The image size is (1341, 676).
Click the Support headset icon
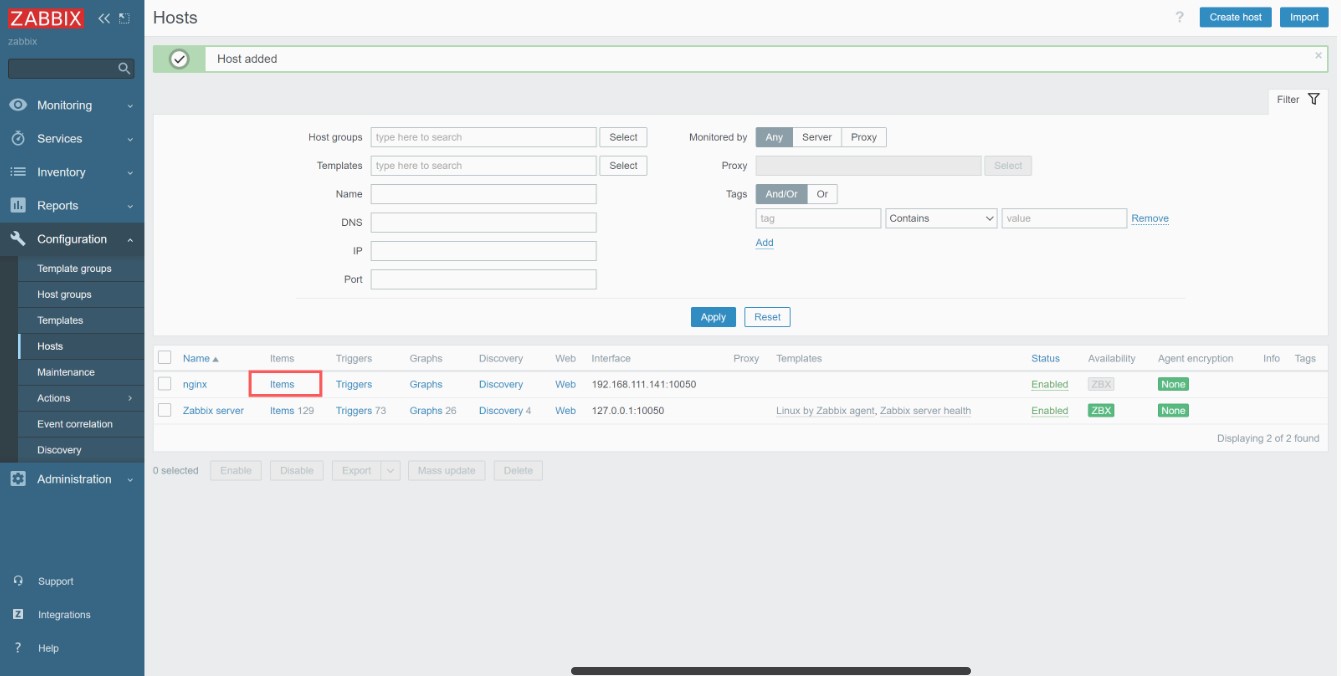coord(18,581)
